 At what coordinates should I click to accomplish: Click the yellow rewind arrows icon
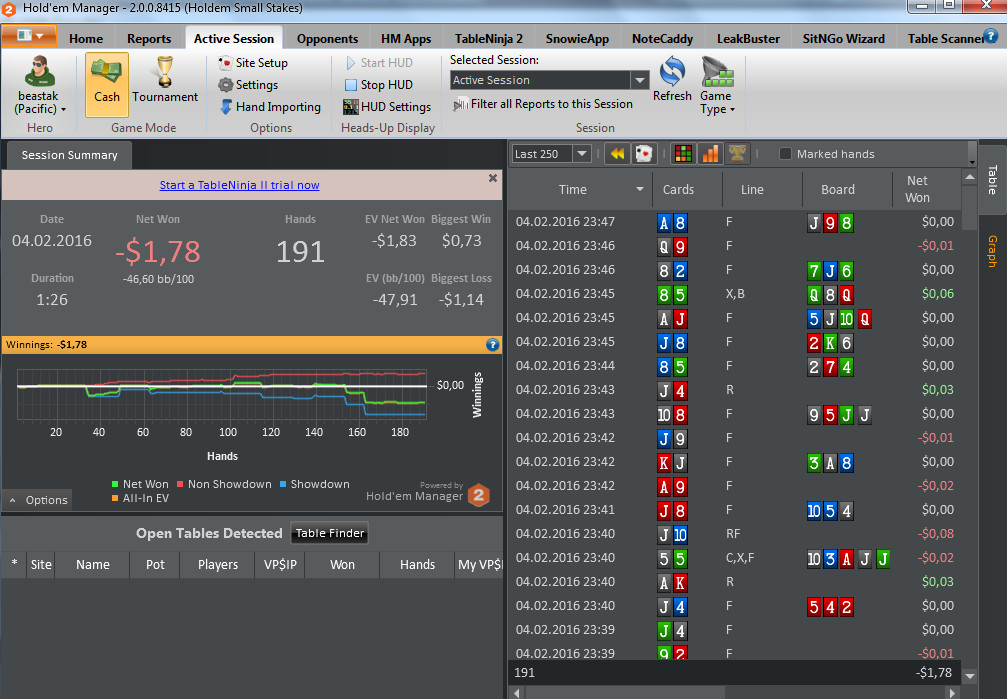[617, 154]
